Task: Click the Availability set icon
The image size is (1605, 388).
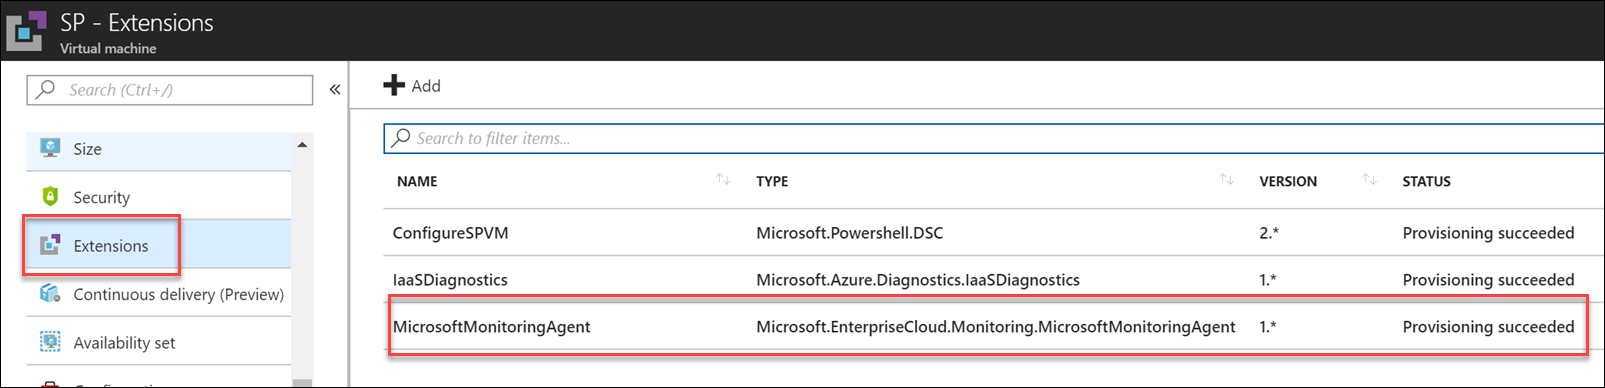Action: pyautogui.click(x=50, y=342)
